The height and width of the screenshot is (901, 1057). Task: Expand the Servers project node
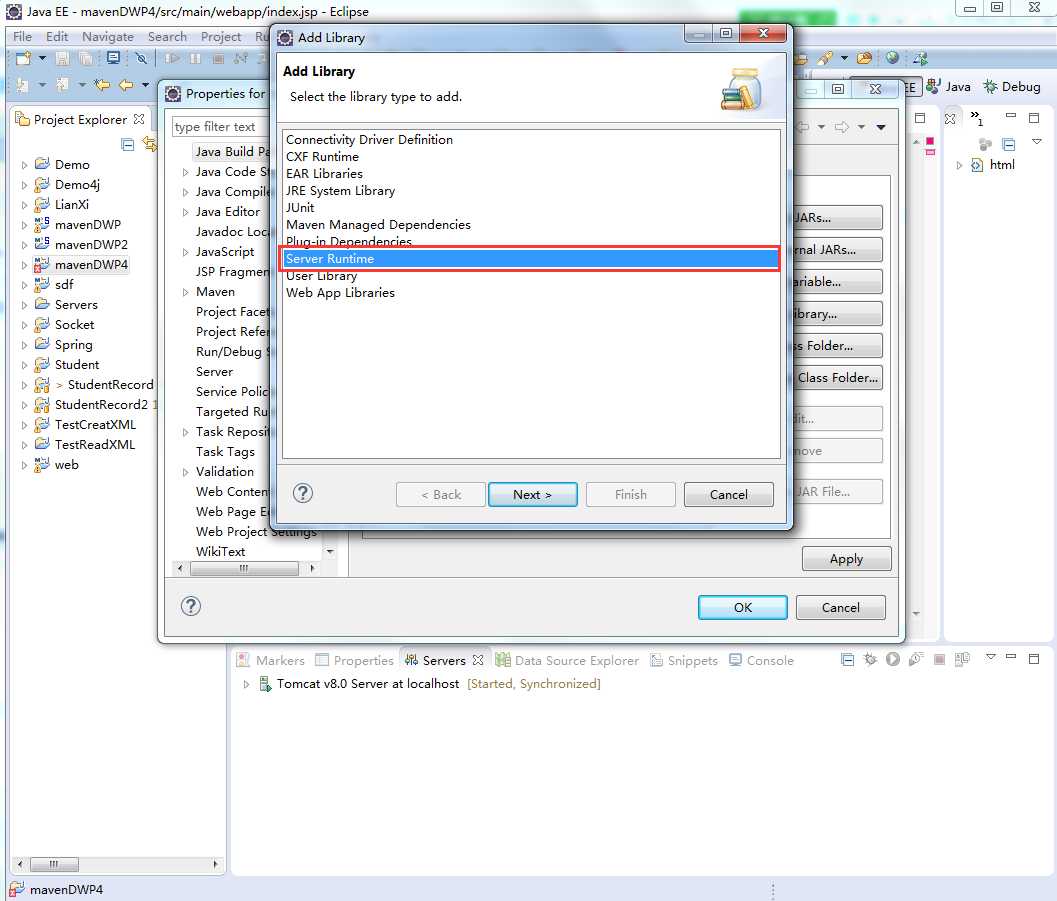24,305
